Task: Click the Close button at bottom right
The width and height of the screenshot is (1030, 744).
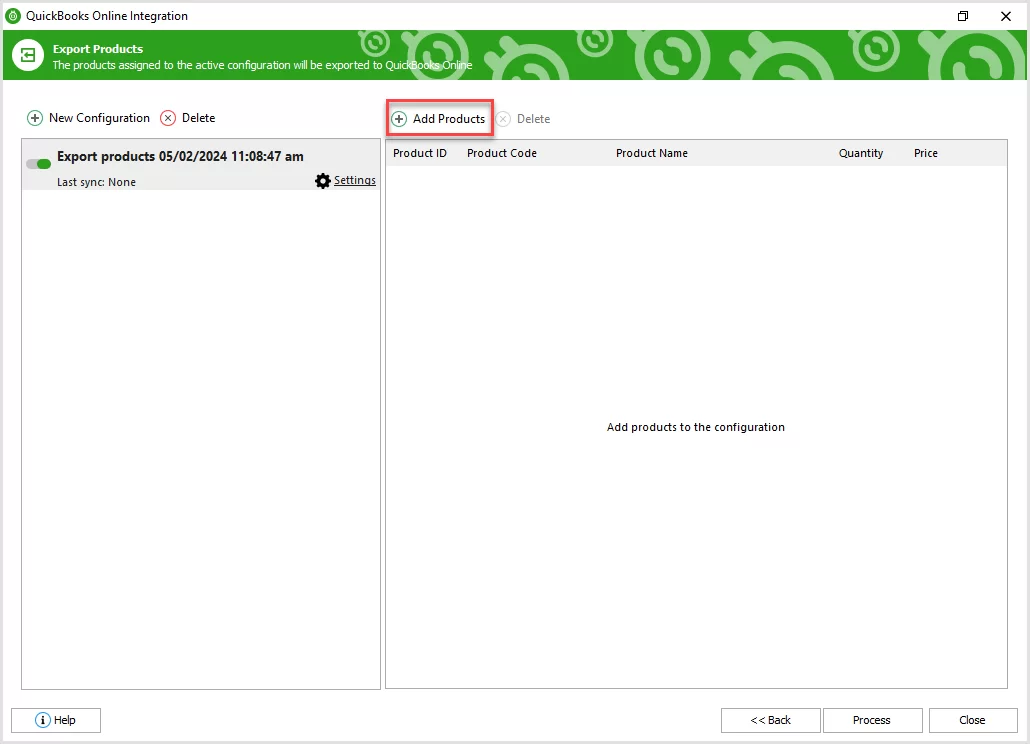Action: coord(972,720)
